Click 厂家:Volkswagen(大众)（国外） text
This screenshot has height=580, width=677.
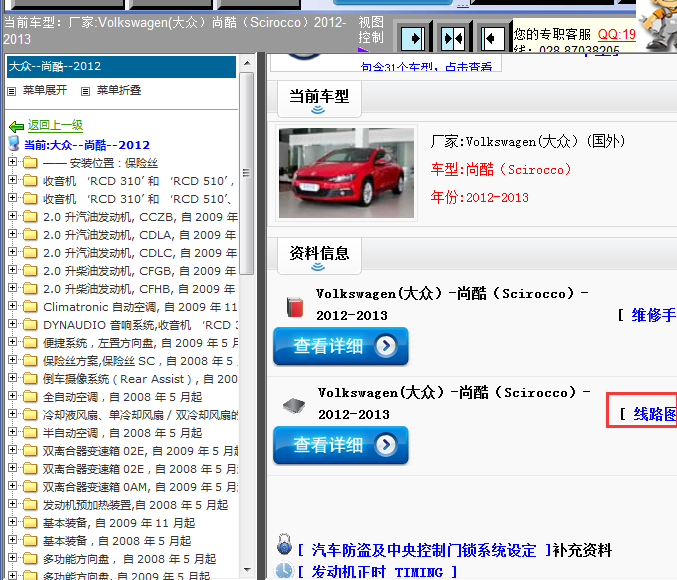(x=528, y=141)
